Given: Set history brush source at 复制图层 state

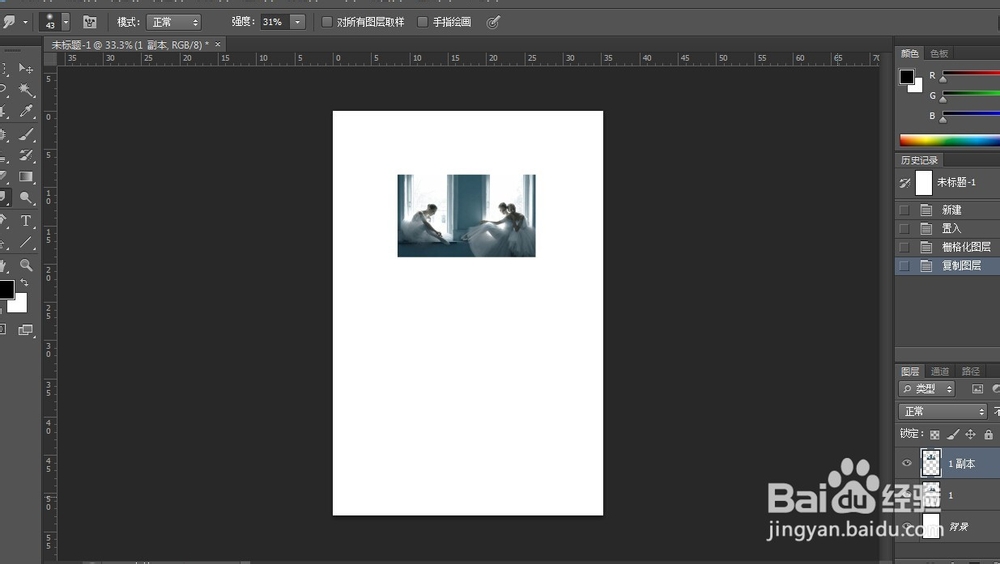Looking at the screenshot, I should [904, 265].
